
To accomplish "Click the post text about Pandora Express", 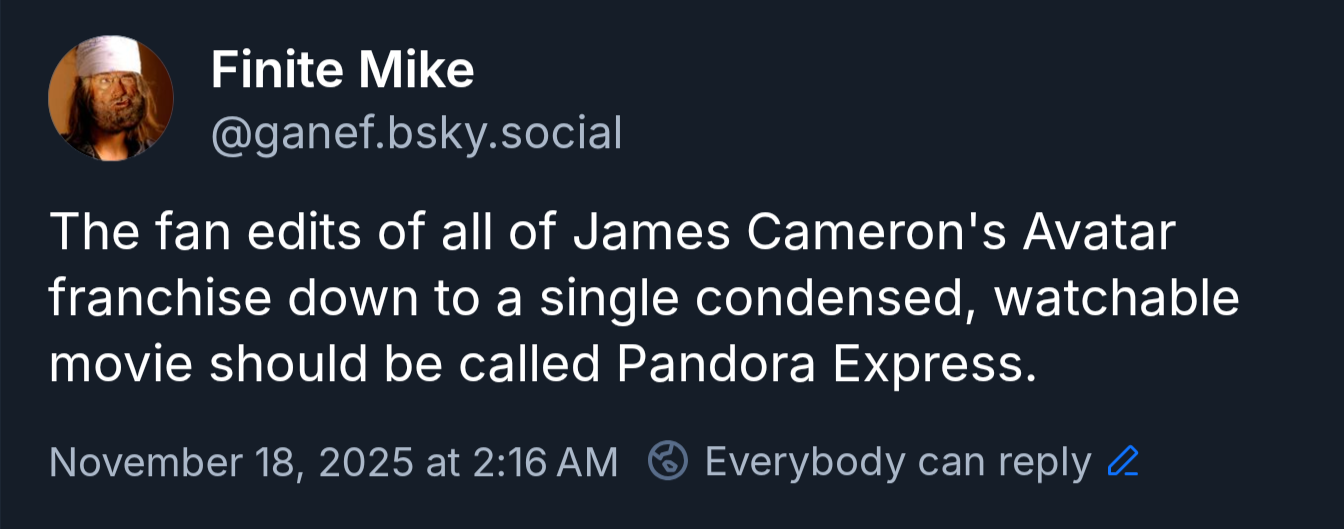I will pos(640,300).
